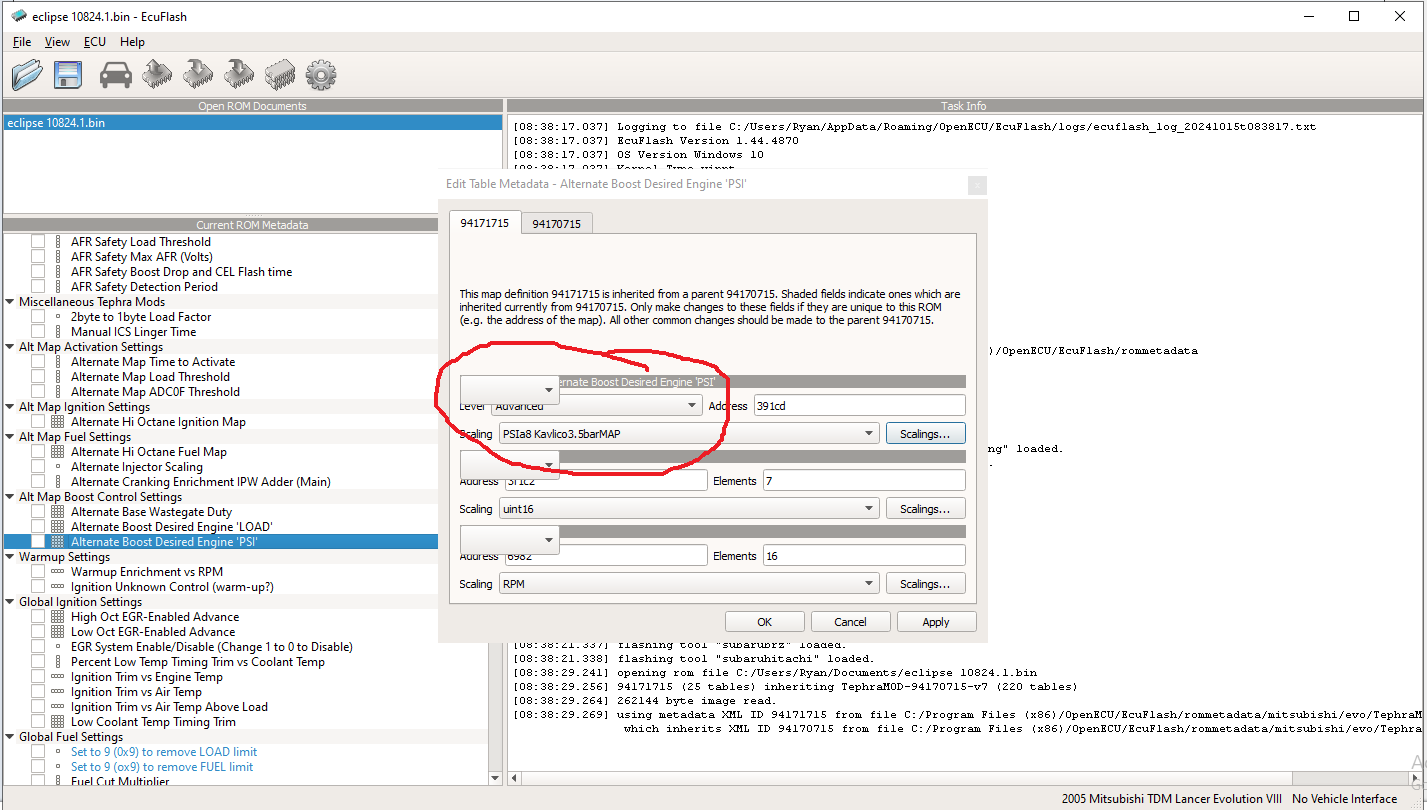Switch to the 94170715 tab

[556, 224]
